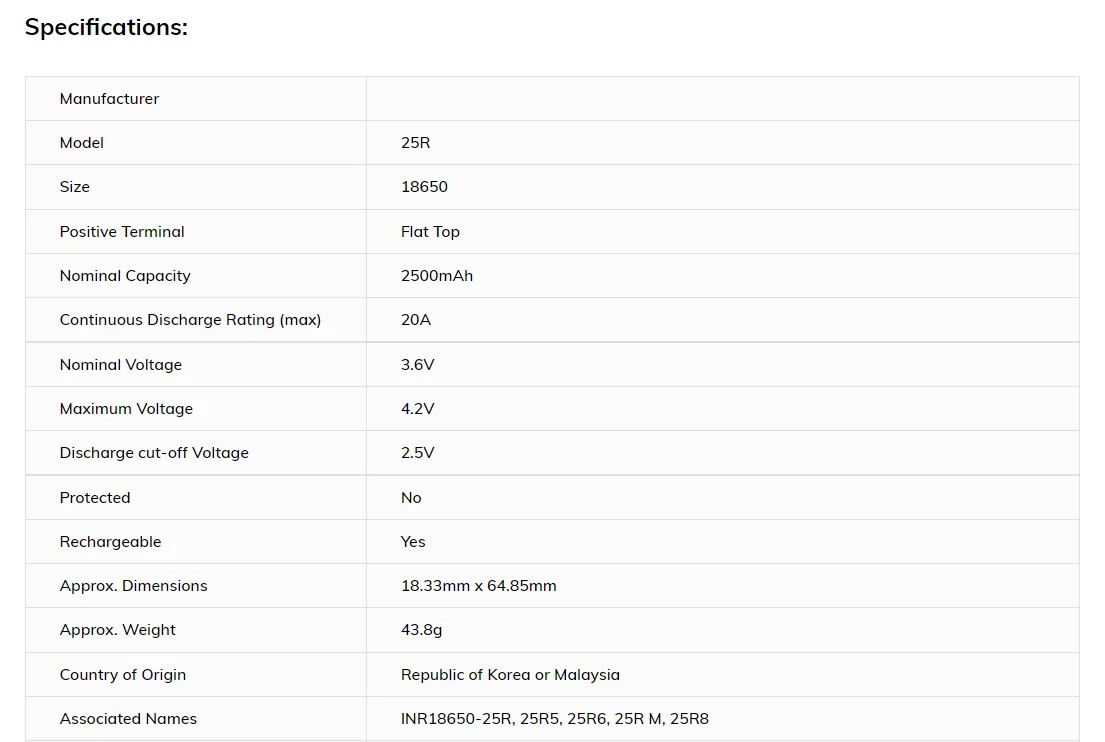The image size is (1105, 742).
Task: Click the Rechargeable row's Yes value
Action: pos(413,542)
